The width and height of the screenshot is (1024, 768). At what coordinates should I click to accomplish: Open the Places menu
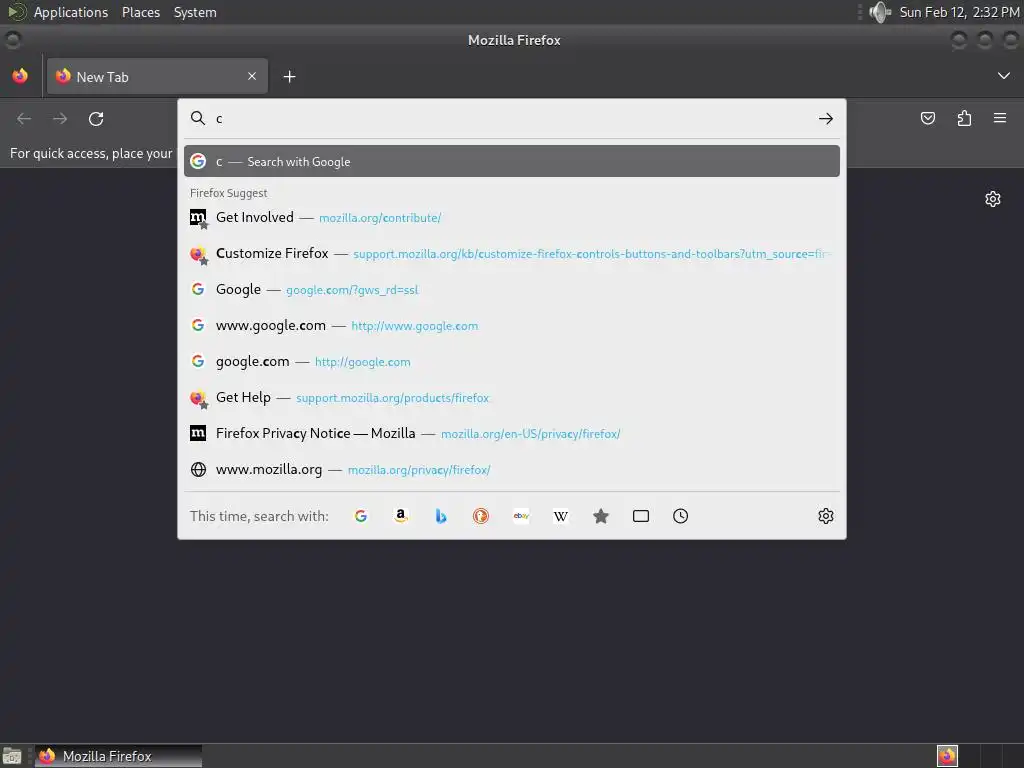tap(141, 12)
